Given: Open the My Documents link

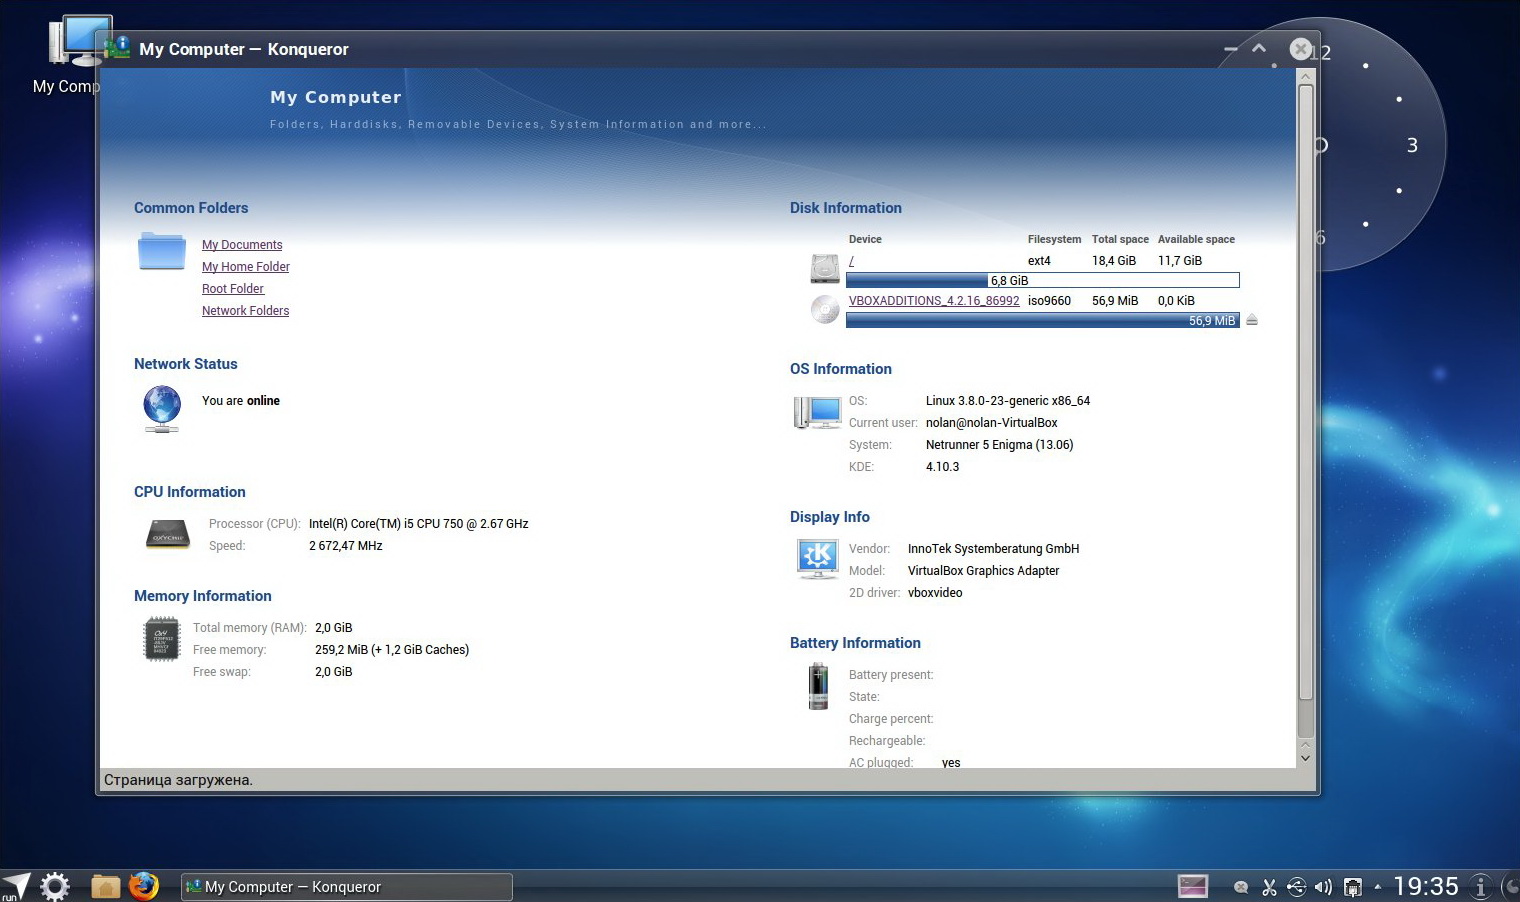Looking at the screenshot, I should point(242,245).
